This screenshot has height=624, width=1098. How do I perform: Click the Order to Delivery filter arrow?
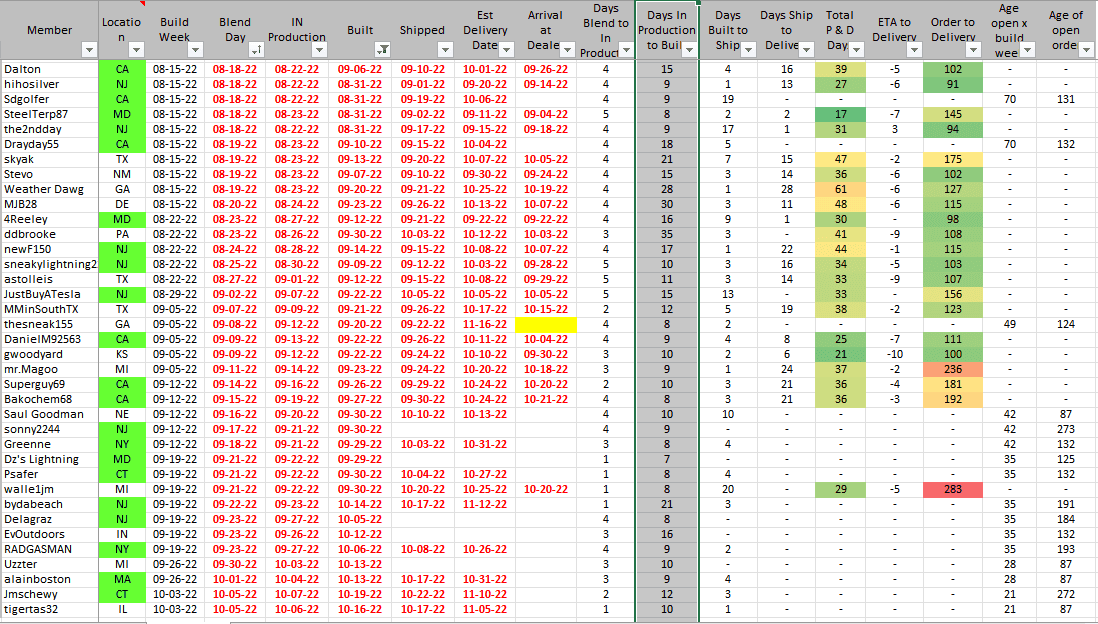tap(980, 50)
